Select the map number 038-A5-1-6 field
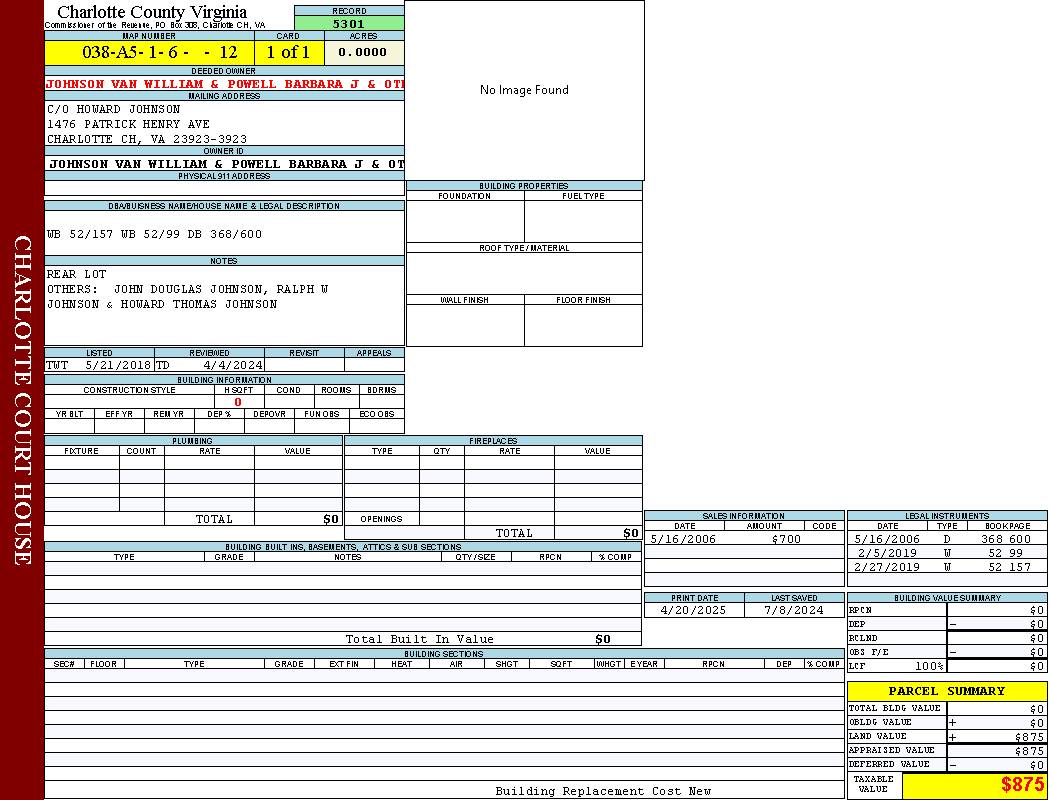This screenshot has width=1050, height=800. [x=149, y=52]
